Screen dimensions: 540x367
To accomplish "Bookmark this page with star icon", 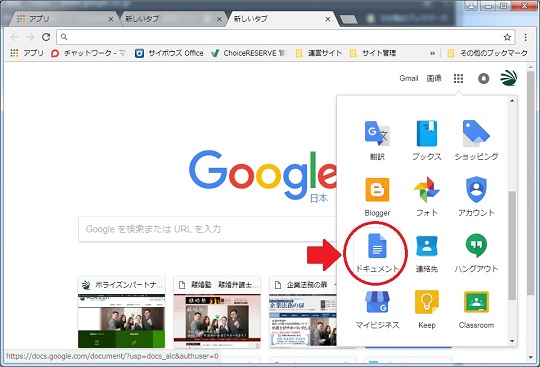I will coord(507,37).
